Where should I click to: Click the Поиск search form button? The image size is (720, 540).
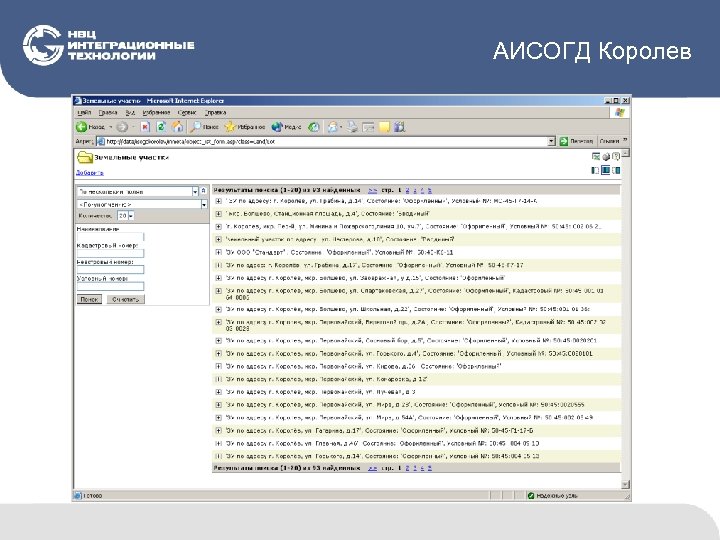coord(89,299)
